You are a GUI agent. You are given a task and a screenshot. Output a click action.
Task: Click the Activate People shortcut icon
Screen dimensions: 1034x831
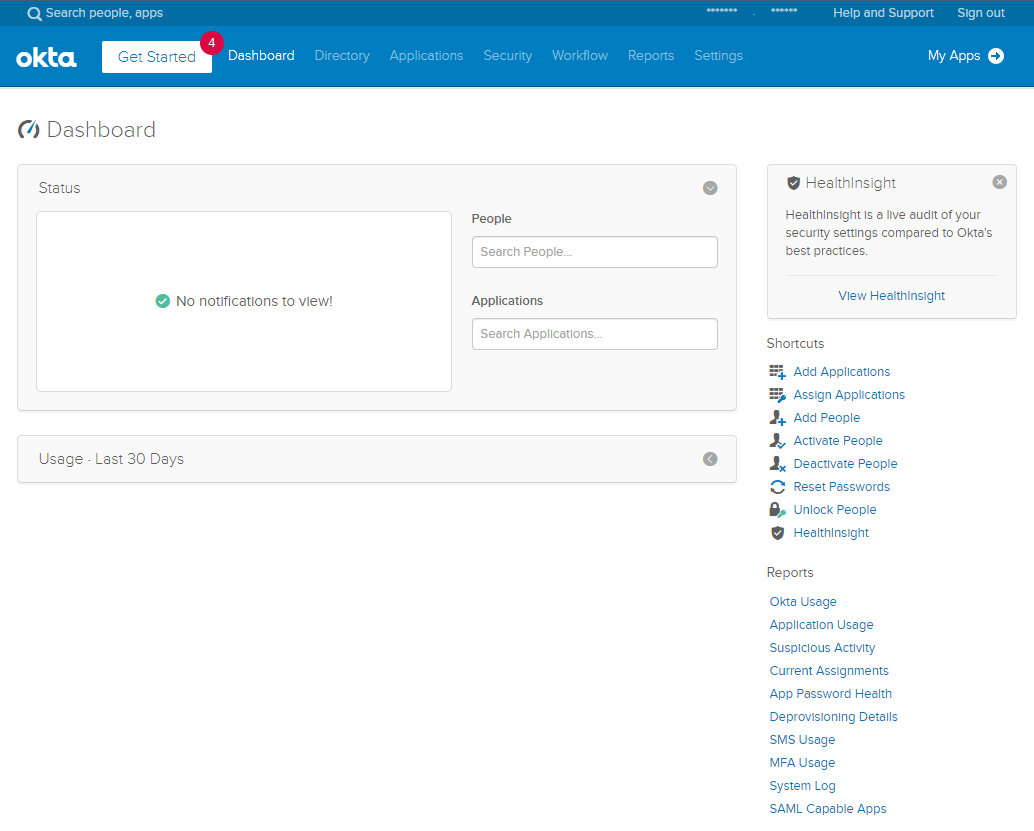click(777, 441)
